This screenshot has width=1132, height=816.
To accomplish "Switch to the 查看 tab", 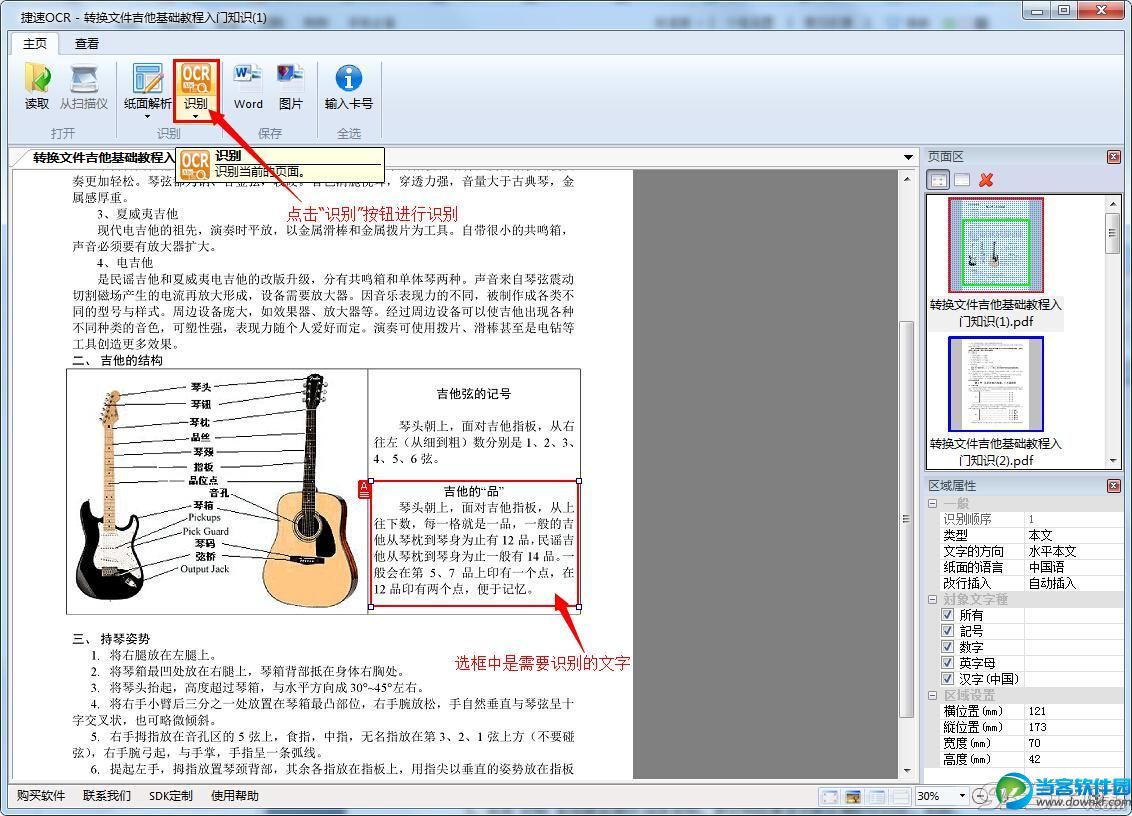I will pyautogui.click(x=87, y=44).
